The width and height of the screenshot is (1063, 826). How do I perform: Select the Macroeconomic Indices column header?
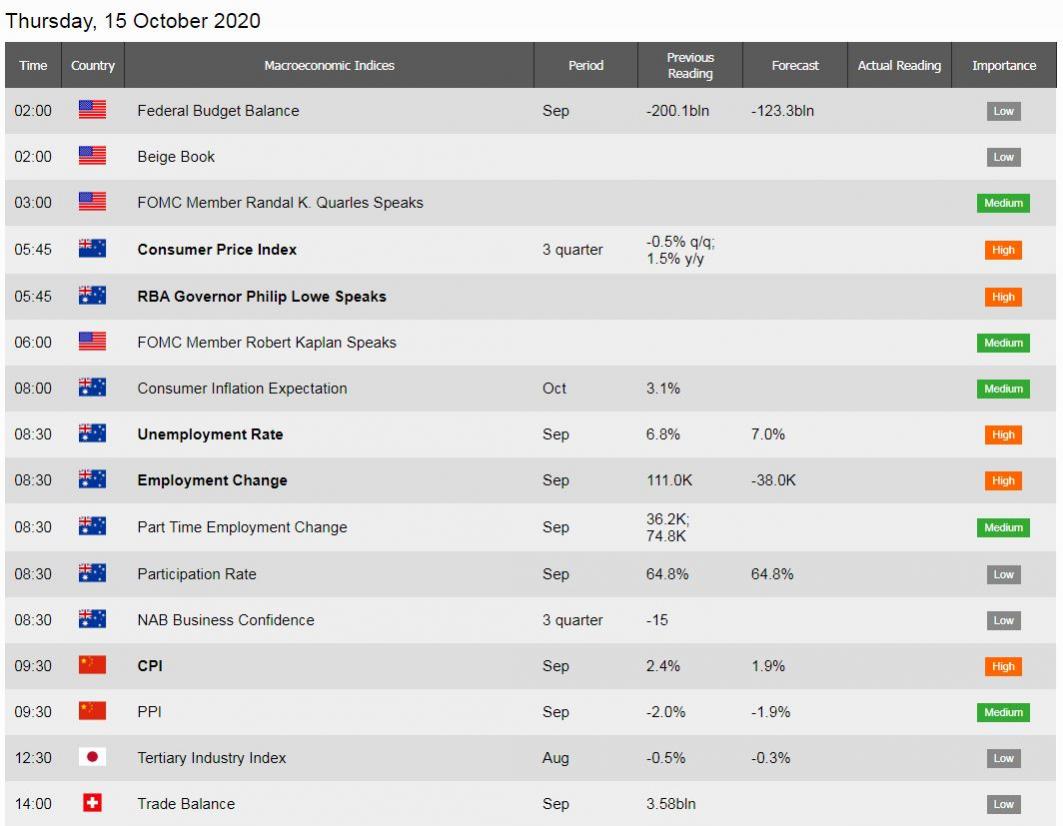point(329,65)
